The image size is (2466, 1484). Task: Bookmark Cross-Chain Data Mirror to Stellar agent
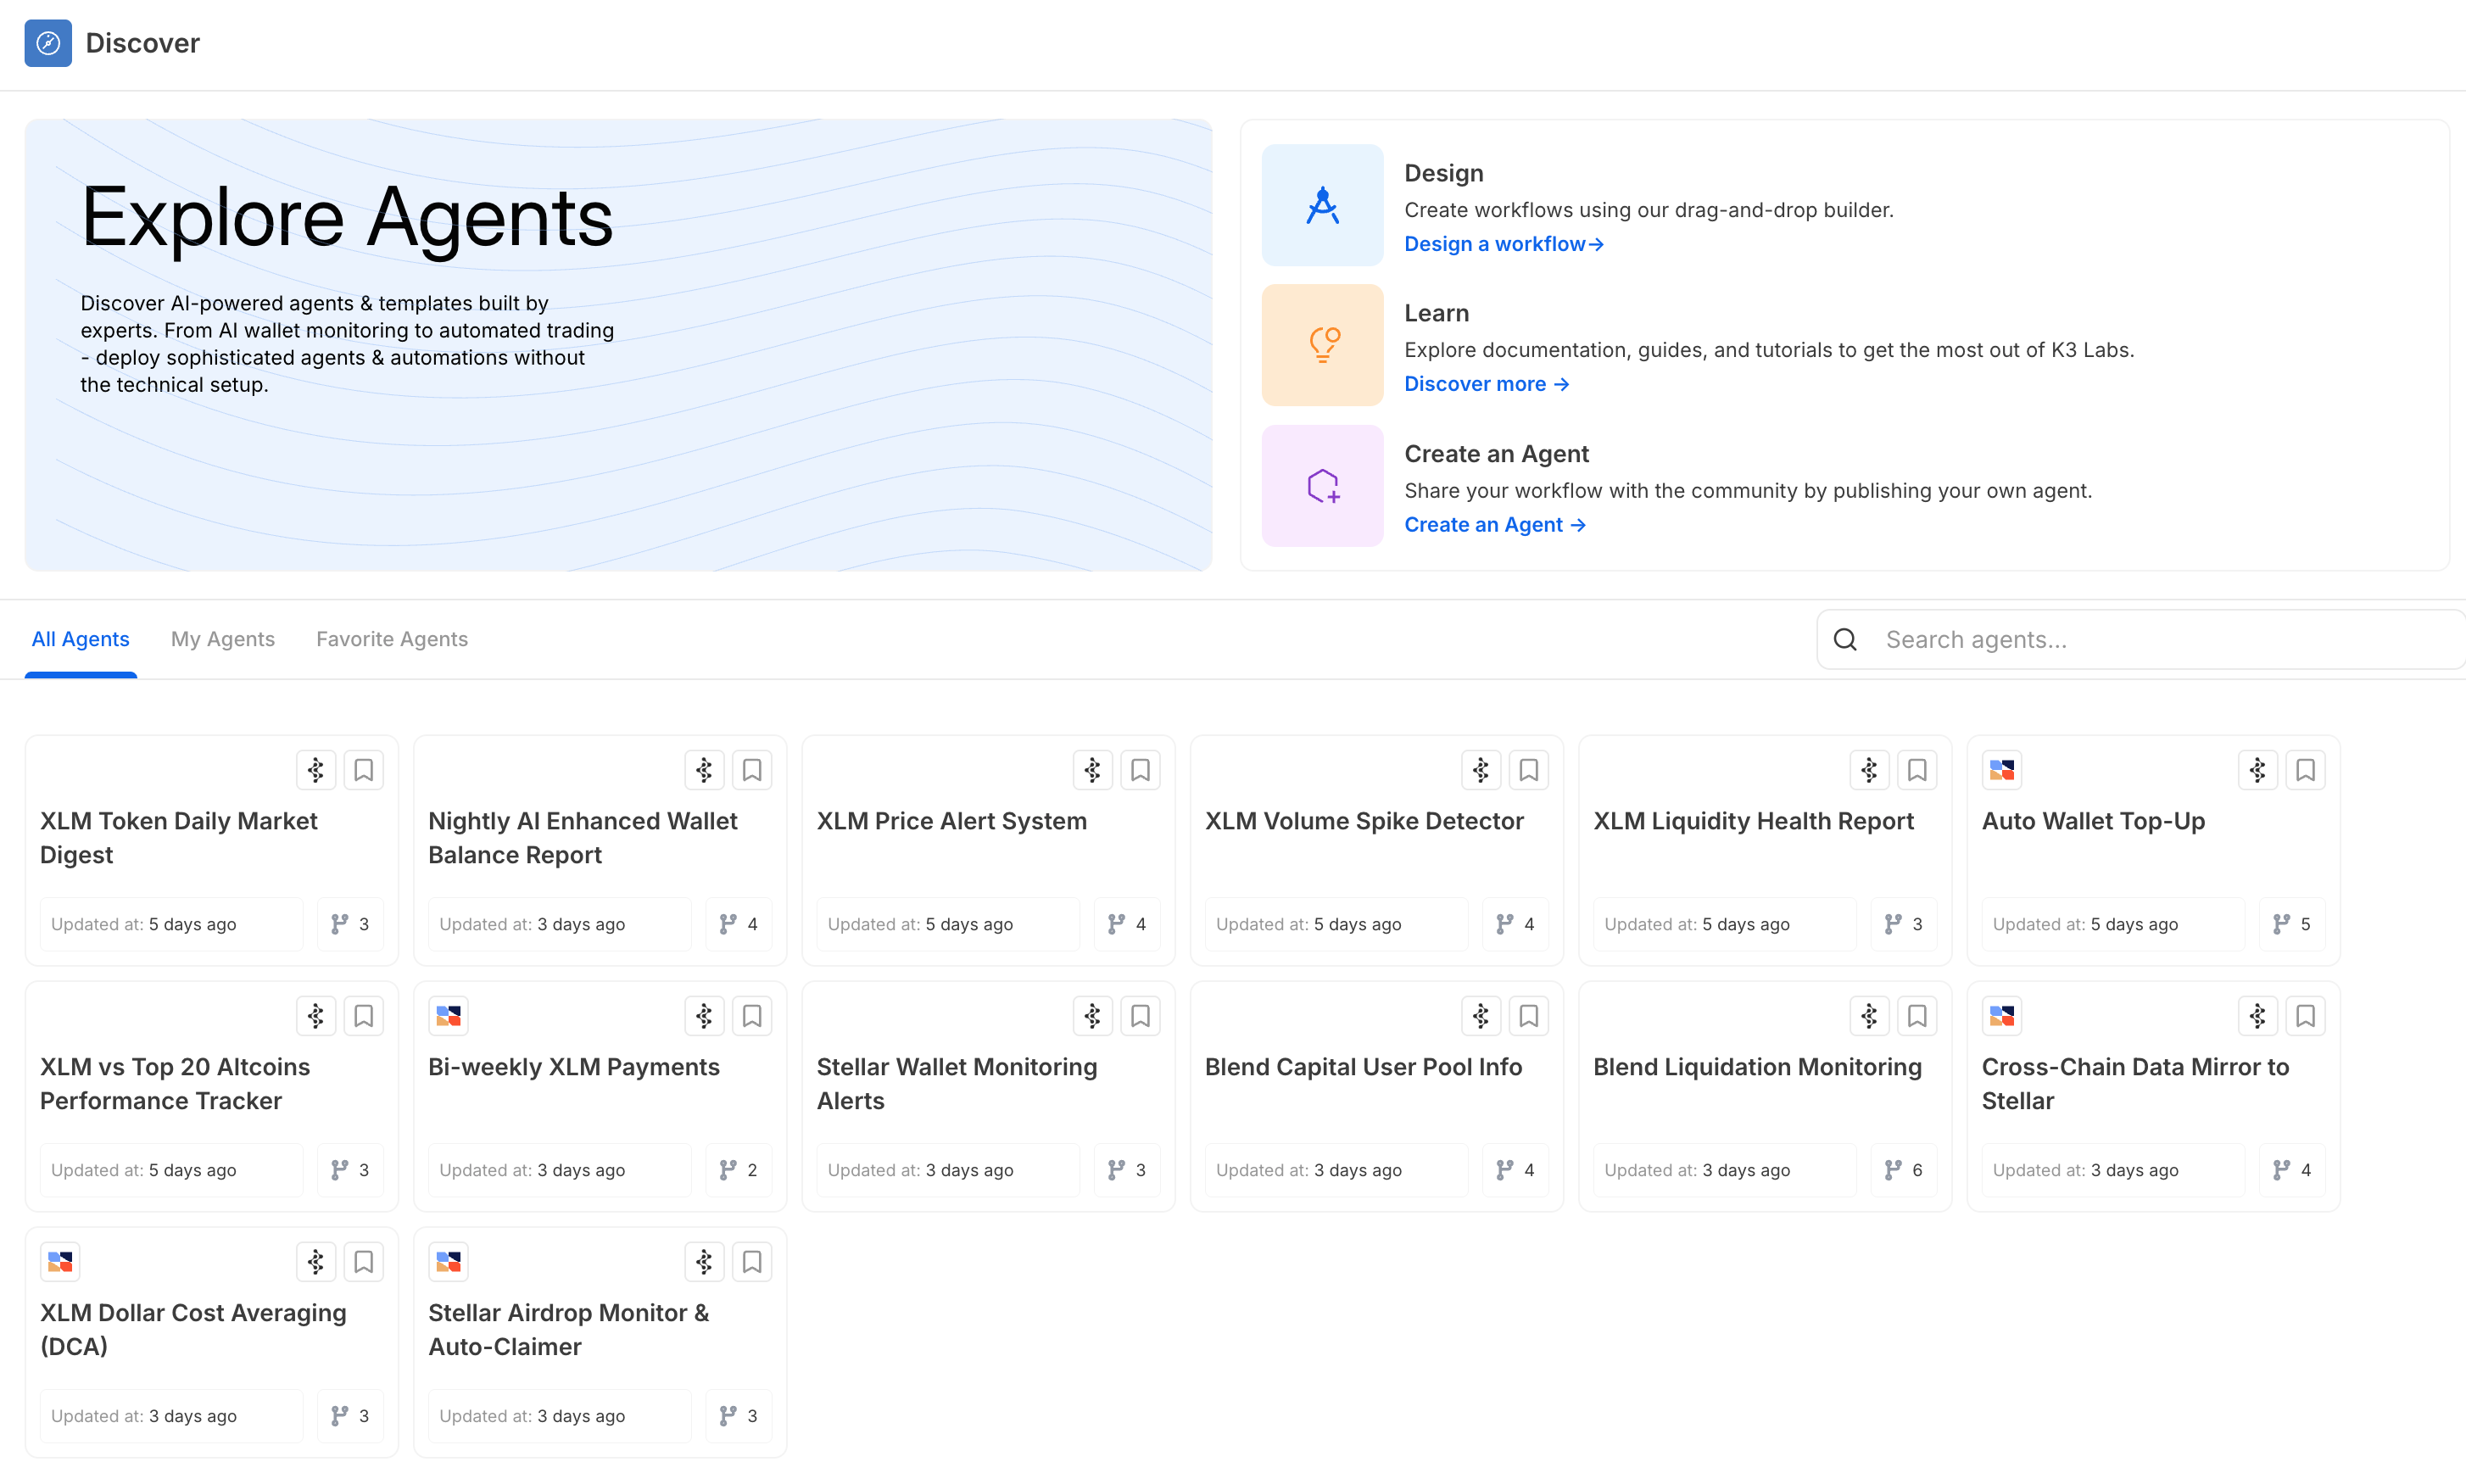(2305, 1016)
